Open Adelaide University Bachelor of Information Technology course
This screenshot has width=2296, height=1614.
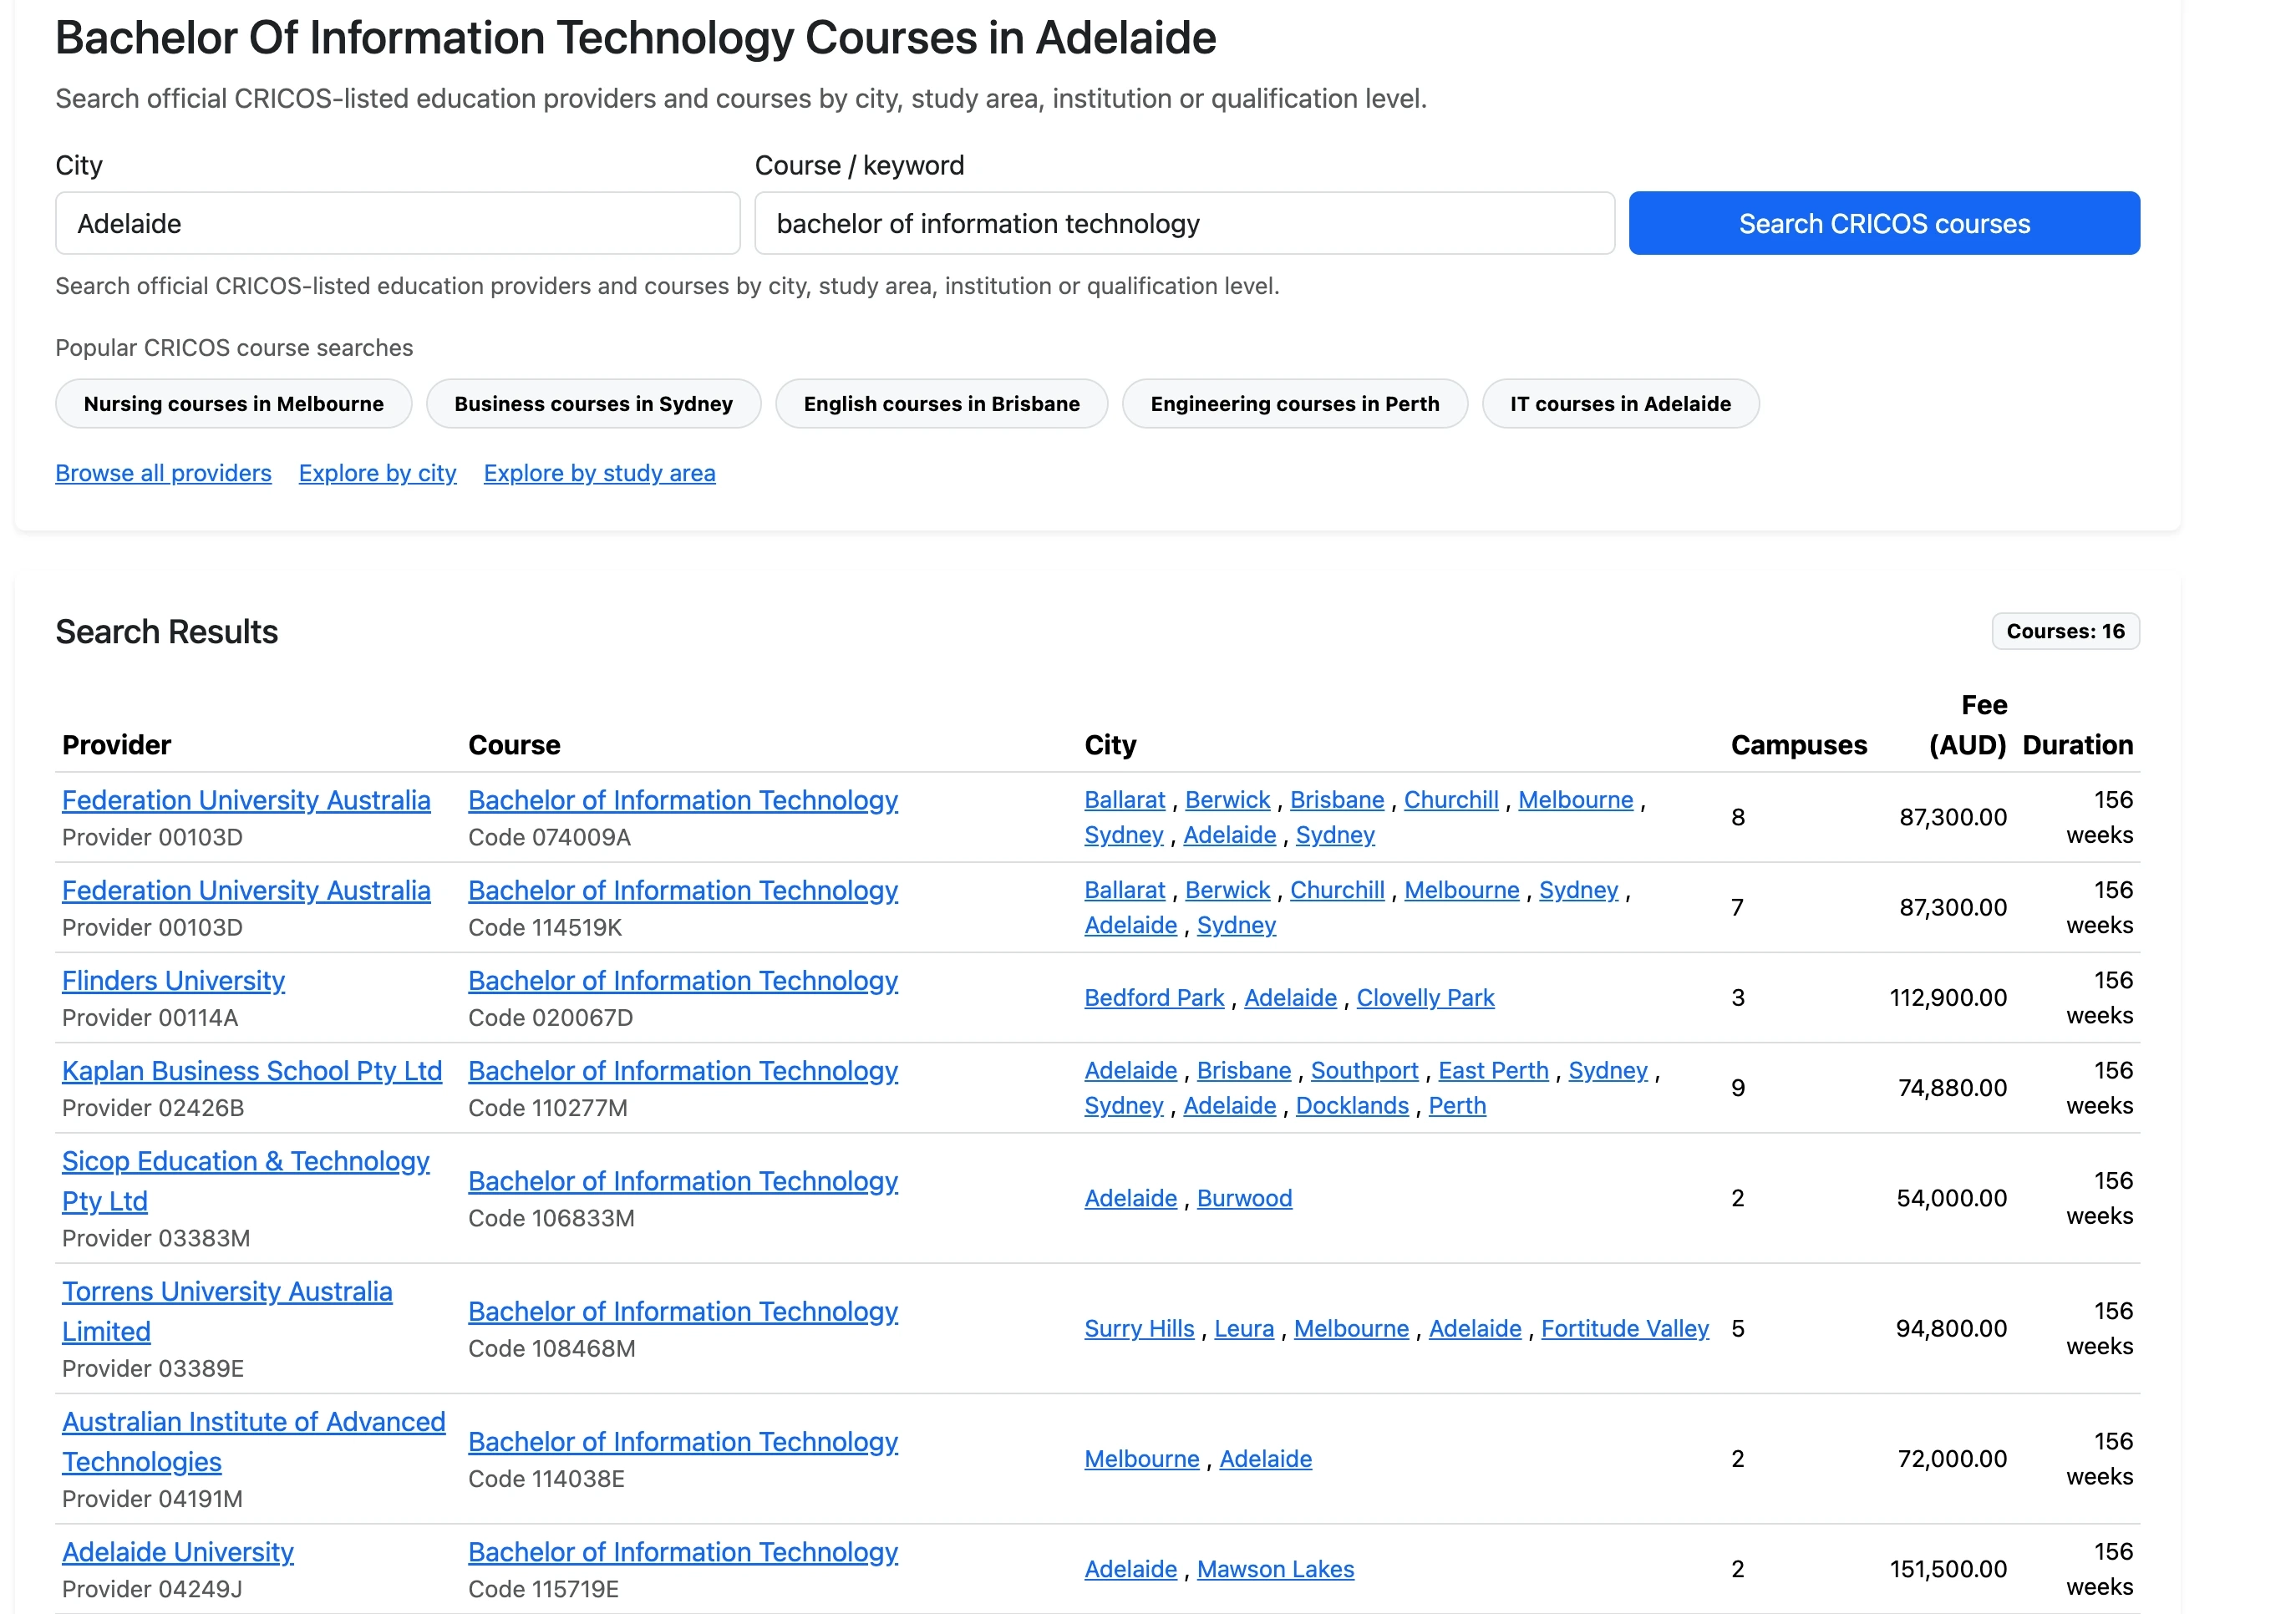click(683, 1551)
